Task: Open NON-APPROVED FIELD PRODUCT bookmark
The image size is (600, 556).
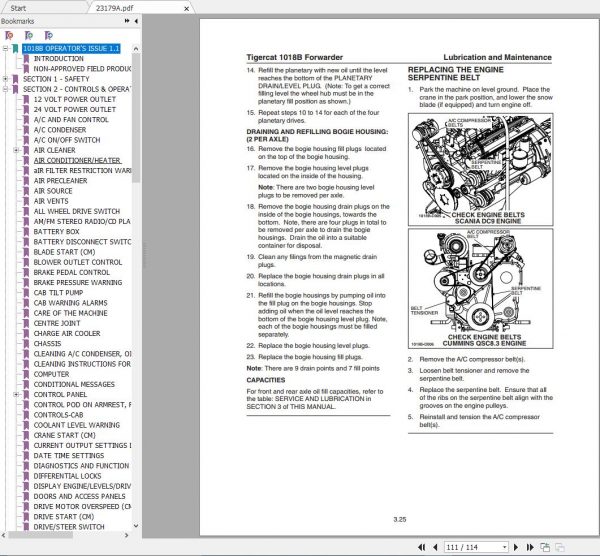Action: (82, 69)
